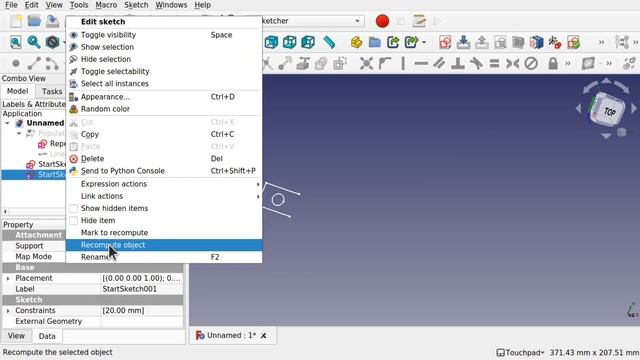Click the Save document icon
Image resolution: width=640 pixels, height=360 pixels.
pos(52,21)
